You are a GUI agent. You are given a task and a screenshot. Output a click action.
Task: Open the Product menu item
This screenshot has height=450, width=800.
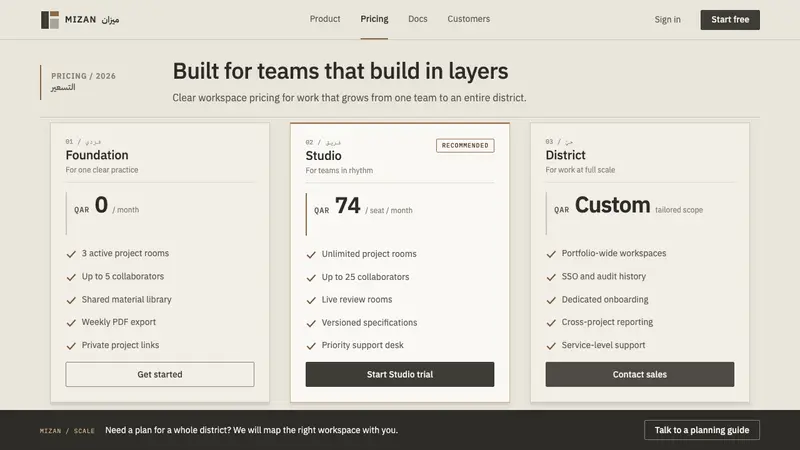pyautogui.click(x=324, y=19)
